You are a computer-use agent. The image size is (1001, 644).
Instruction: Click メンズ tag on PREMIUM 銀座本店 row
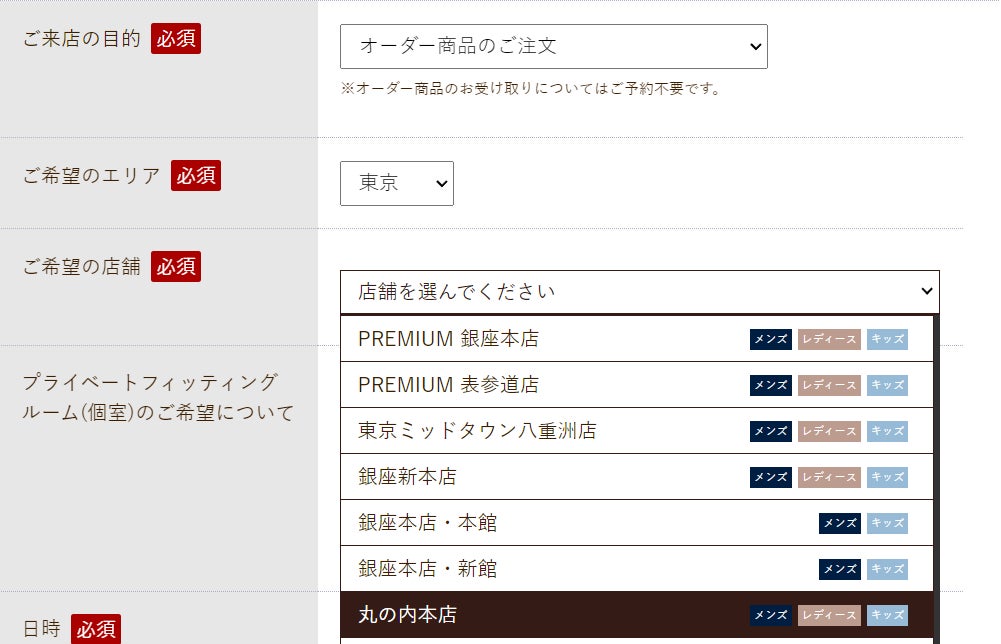[x=770, y=339]
